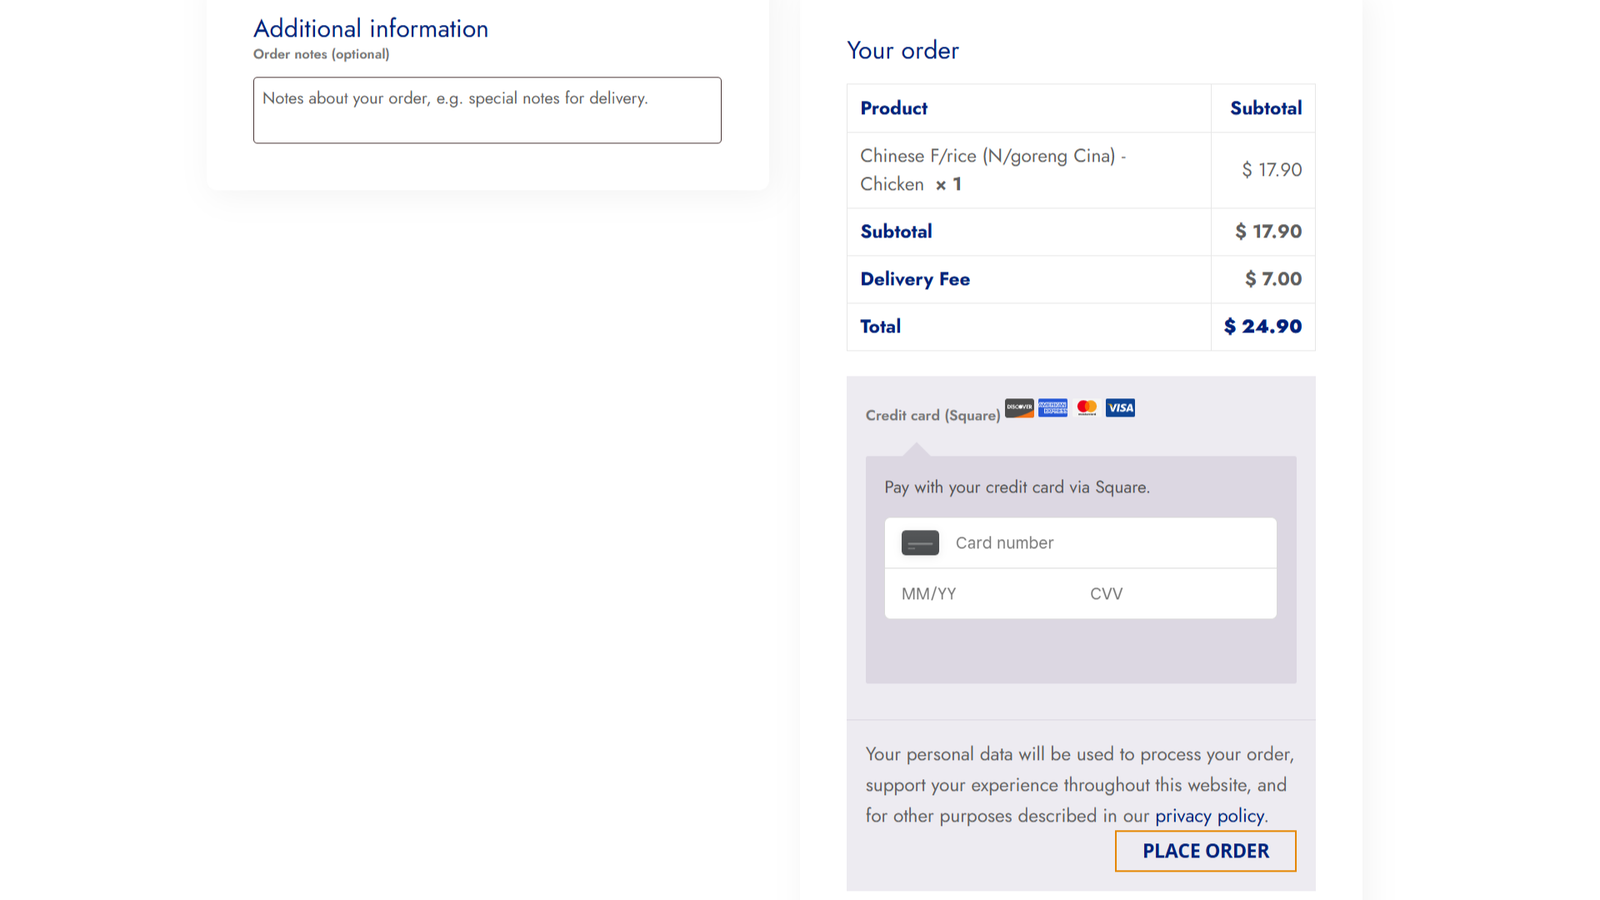Click the PLACE ORDER button

pos(1206,851)
